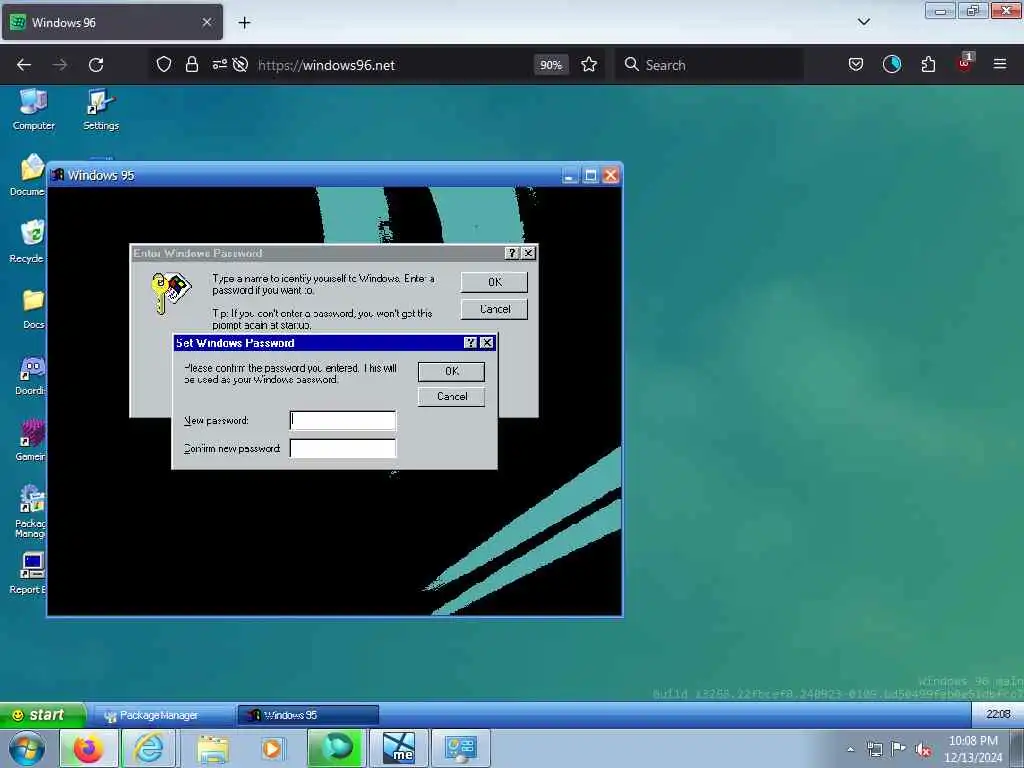Screen dimensions: 1024x768
Task: Click the Windows 96 clock showing 22:08
Action: coord(997,714)
